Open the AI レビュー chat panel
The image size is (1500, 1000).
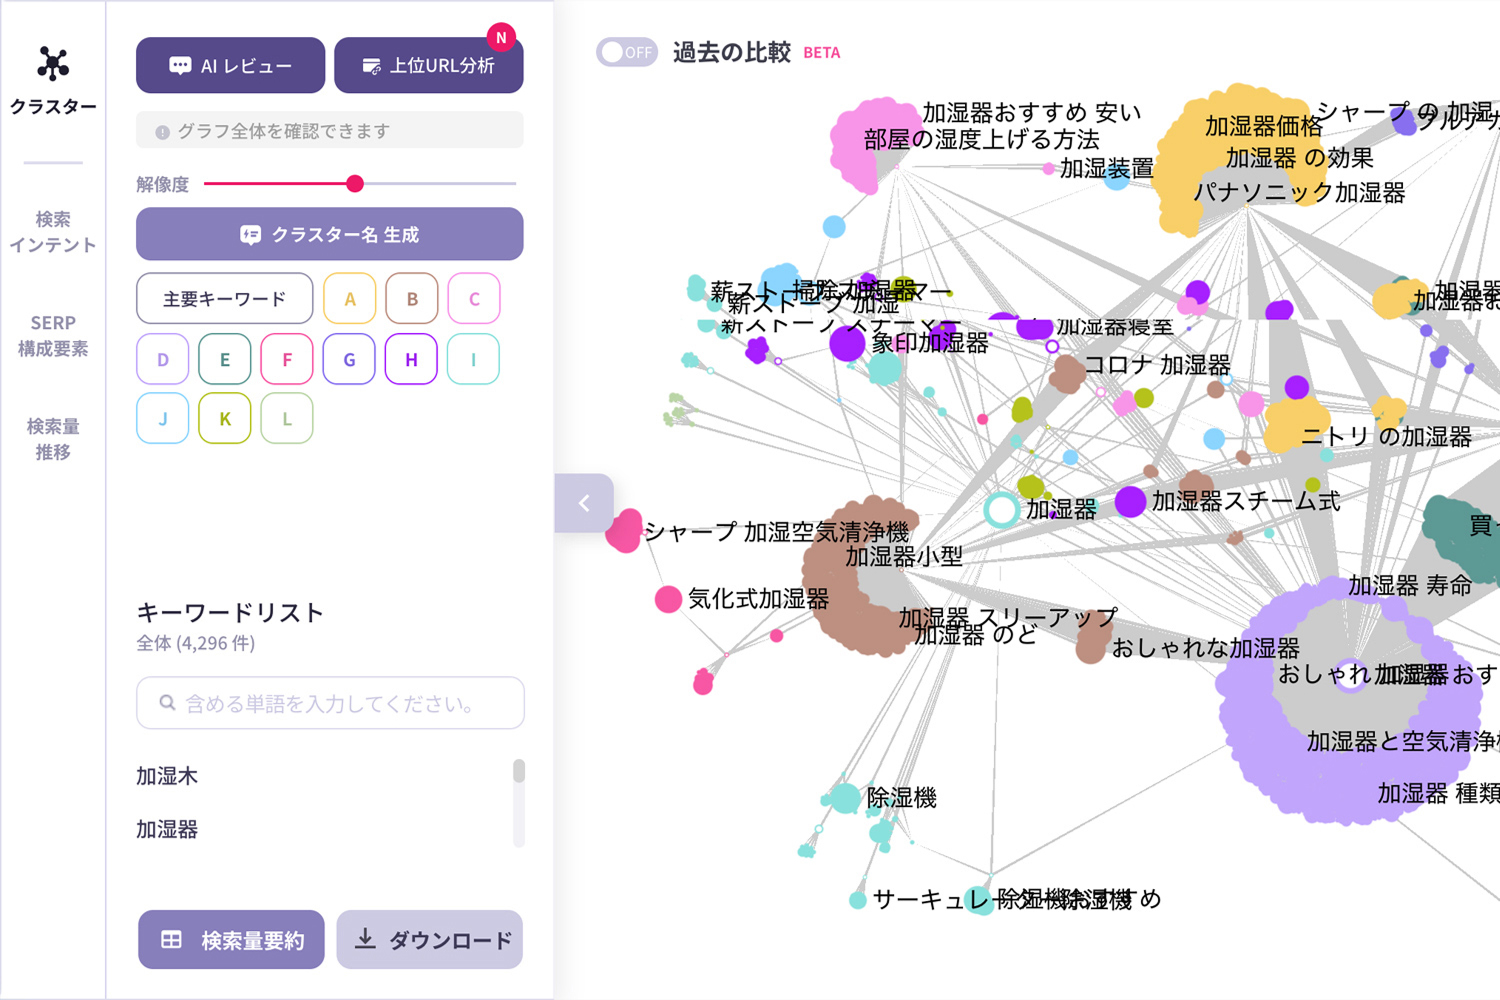tap(230, 66)
